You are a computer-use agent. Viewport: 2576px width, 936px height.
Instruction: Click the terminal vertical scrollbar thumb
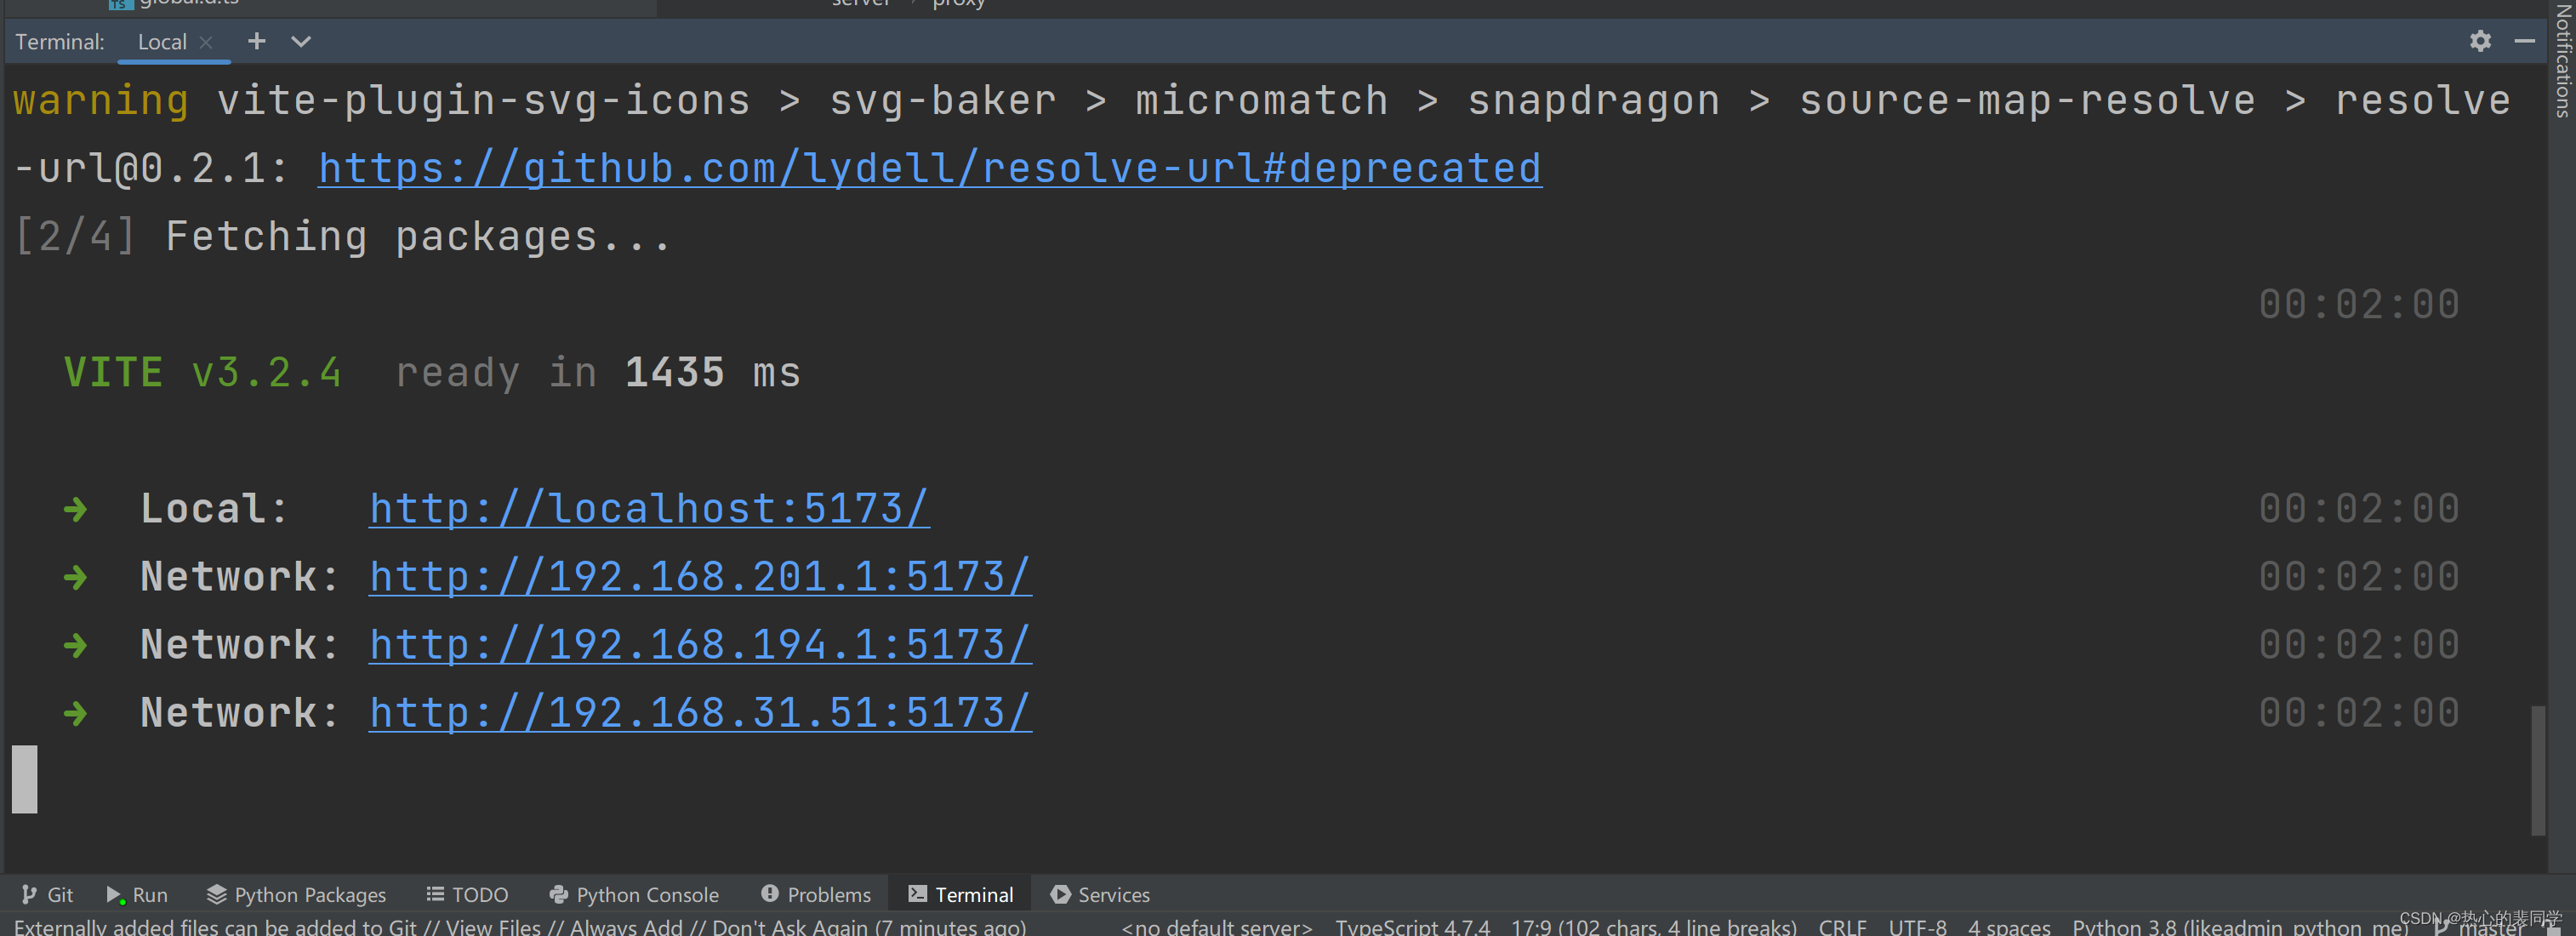2537,770
